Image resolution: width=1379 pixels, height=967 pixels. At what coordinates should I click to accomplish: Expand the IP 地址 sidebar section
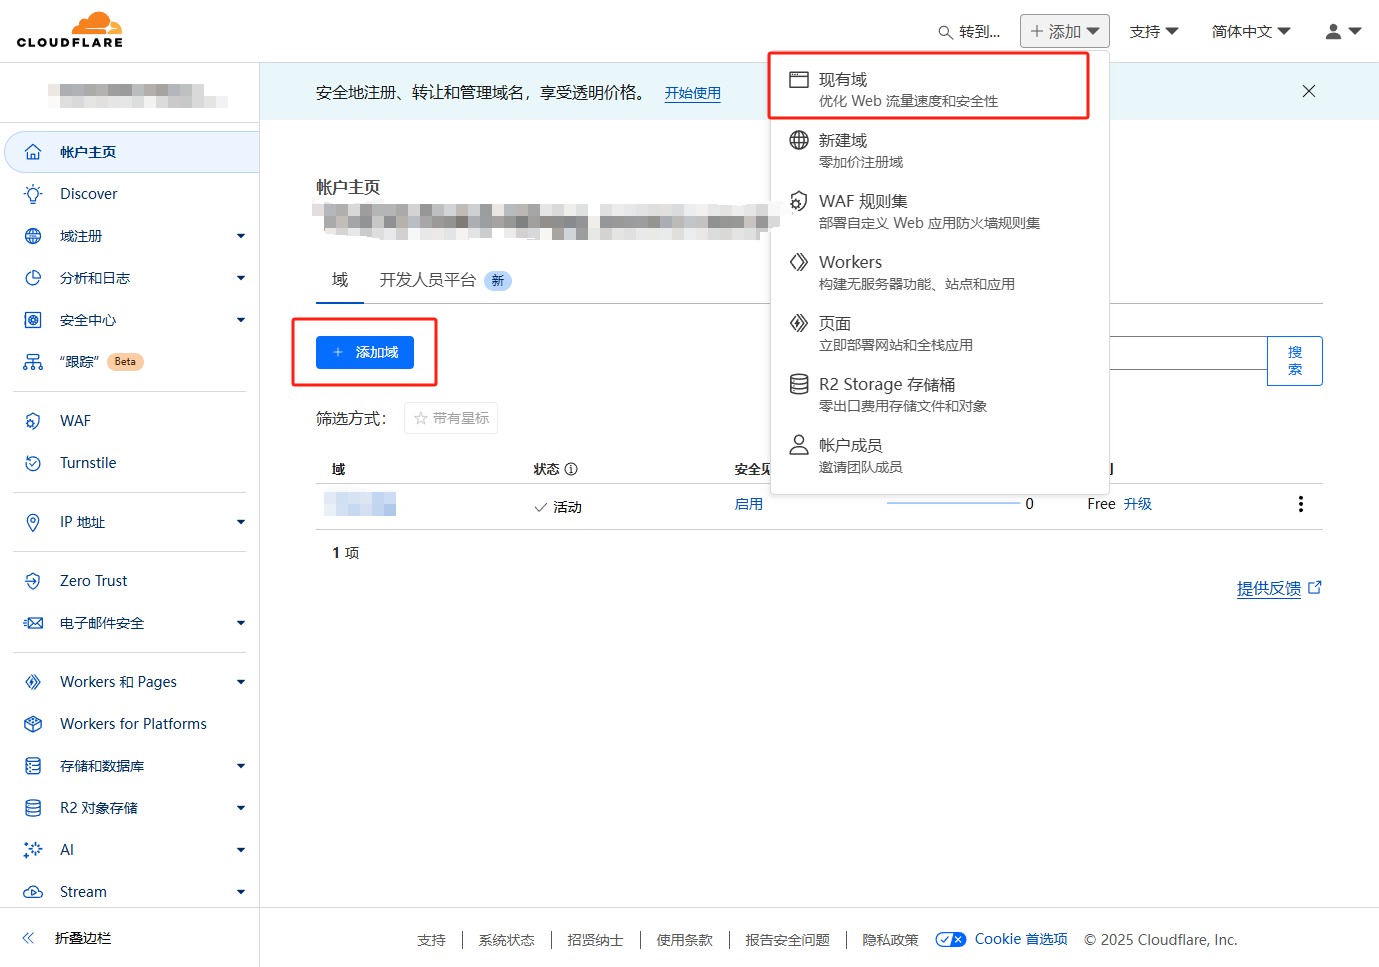[x=241, y=522]
